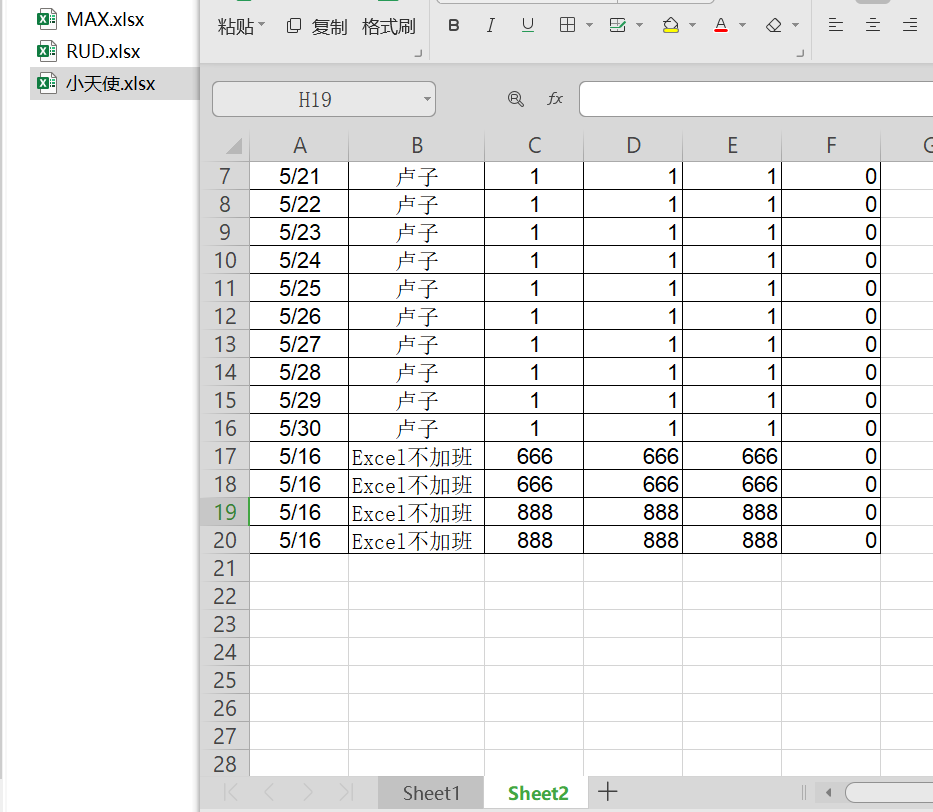
Task: Toggle bold formatting
Action: click(453, 25)
